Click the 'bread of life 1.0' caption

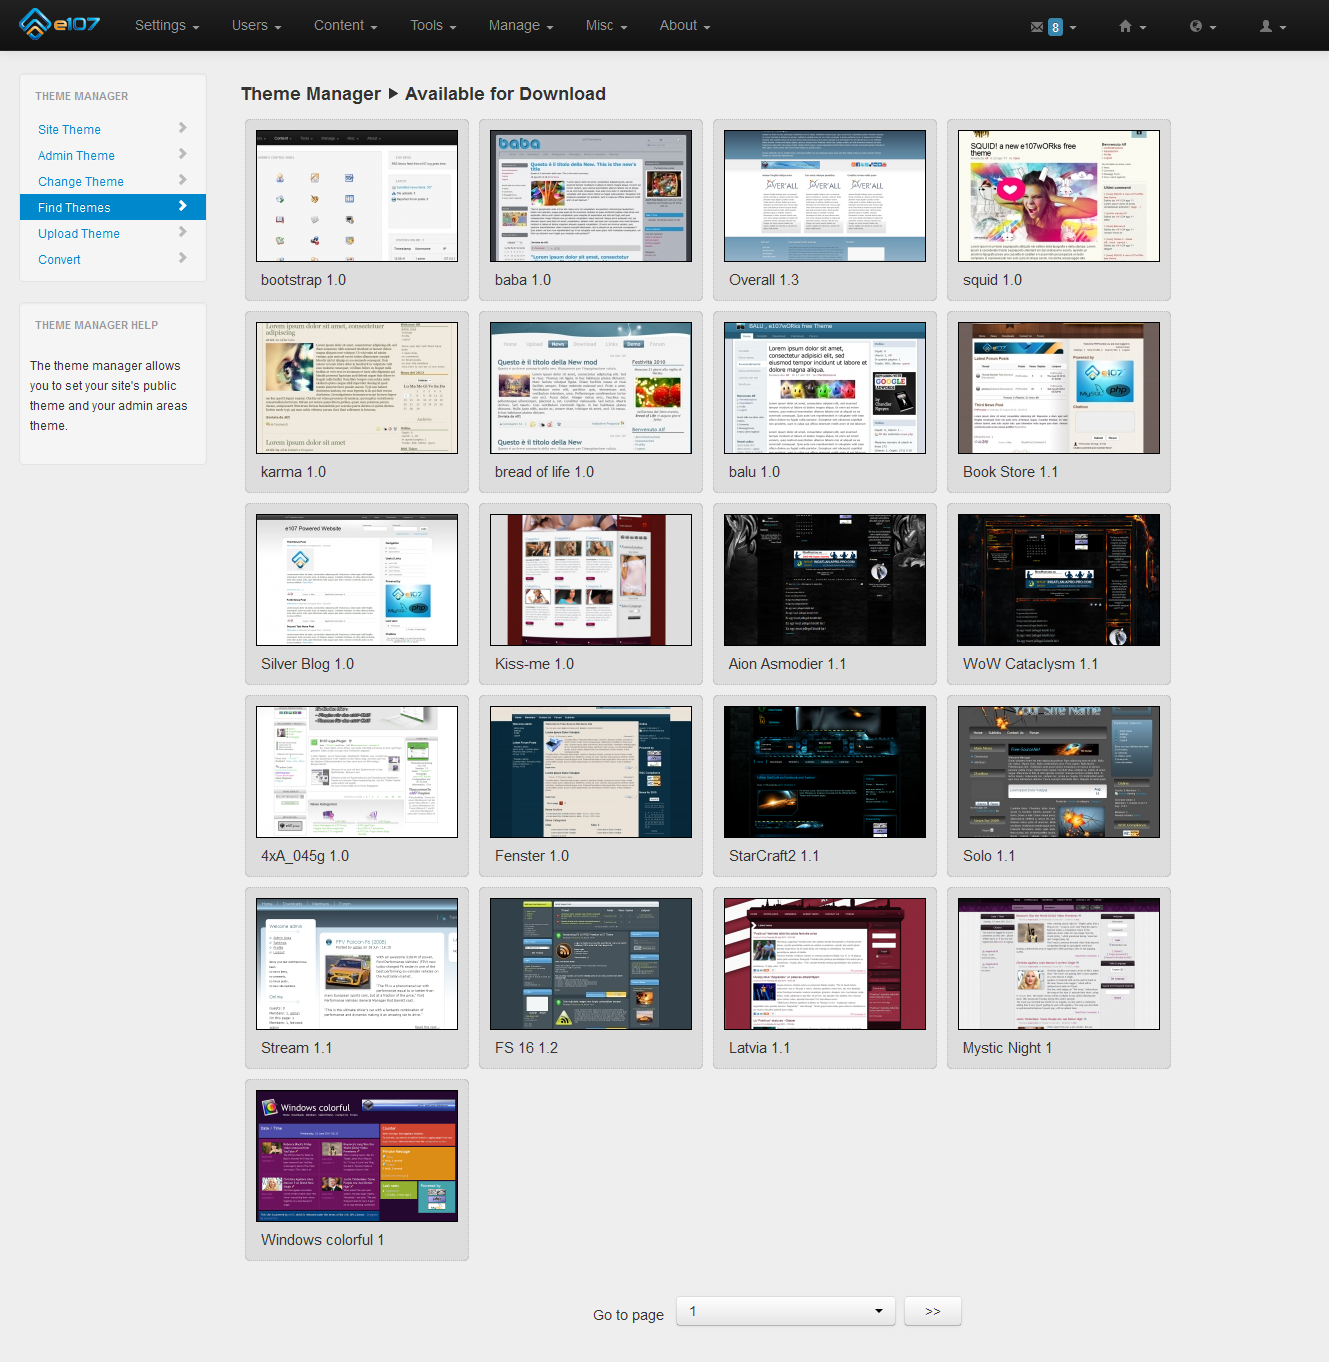544,472
